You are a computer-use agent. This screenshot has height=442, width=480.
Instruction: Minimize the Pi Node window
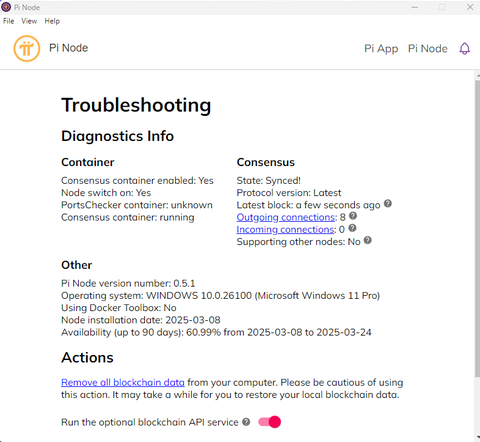415,7
